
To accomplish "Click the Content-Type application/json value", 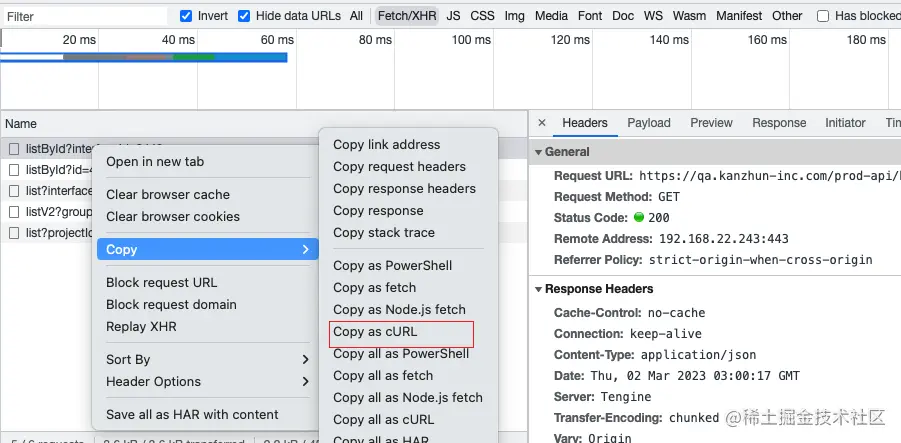I will coord(698,355).
